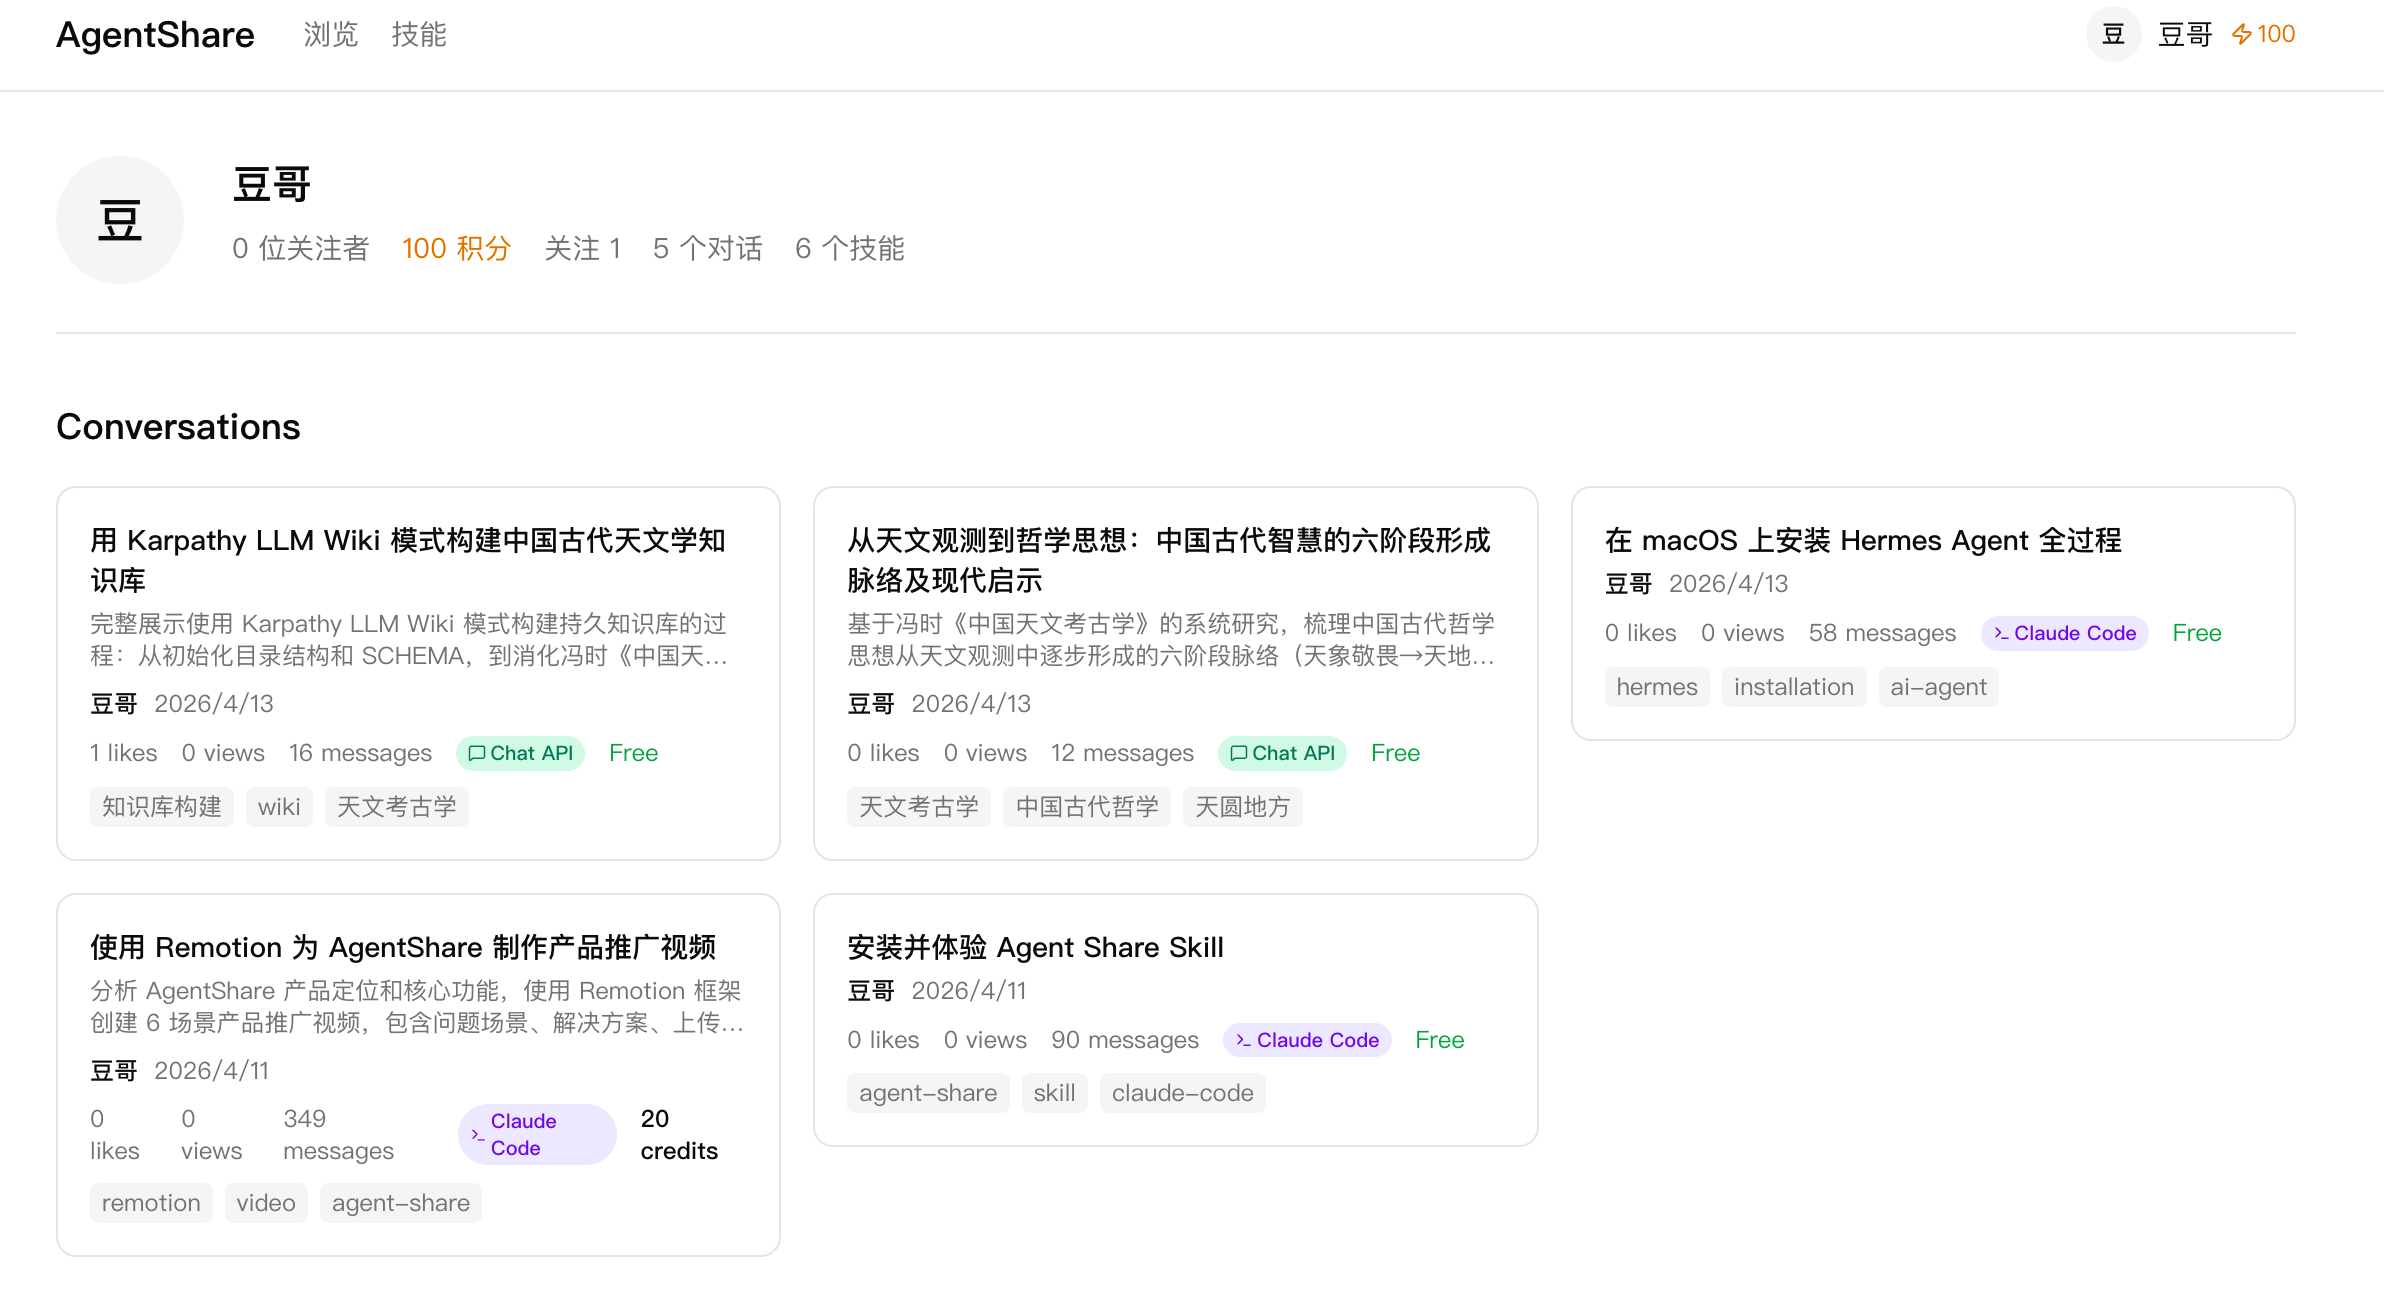The height and width of the screenshot is (1292, 2384).
Task: Select the agent-share tag on Skill card
Action: 928,1093
